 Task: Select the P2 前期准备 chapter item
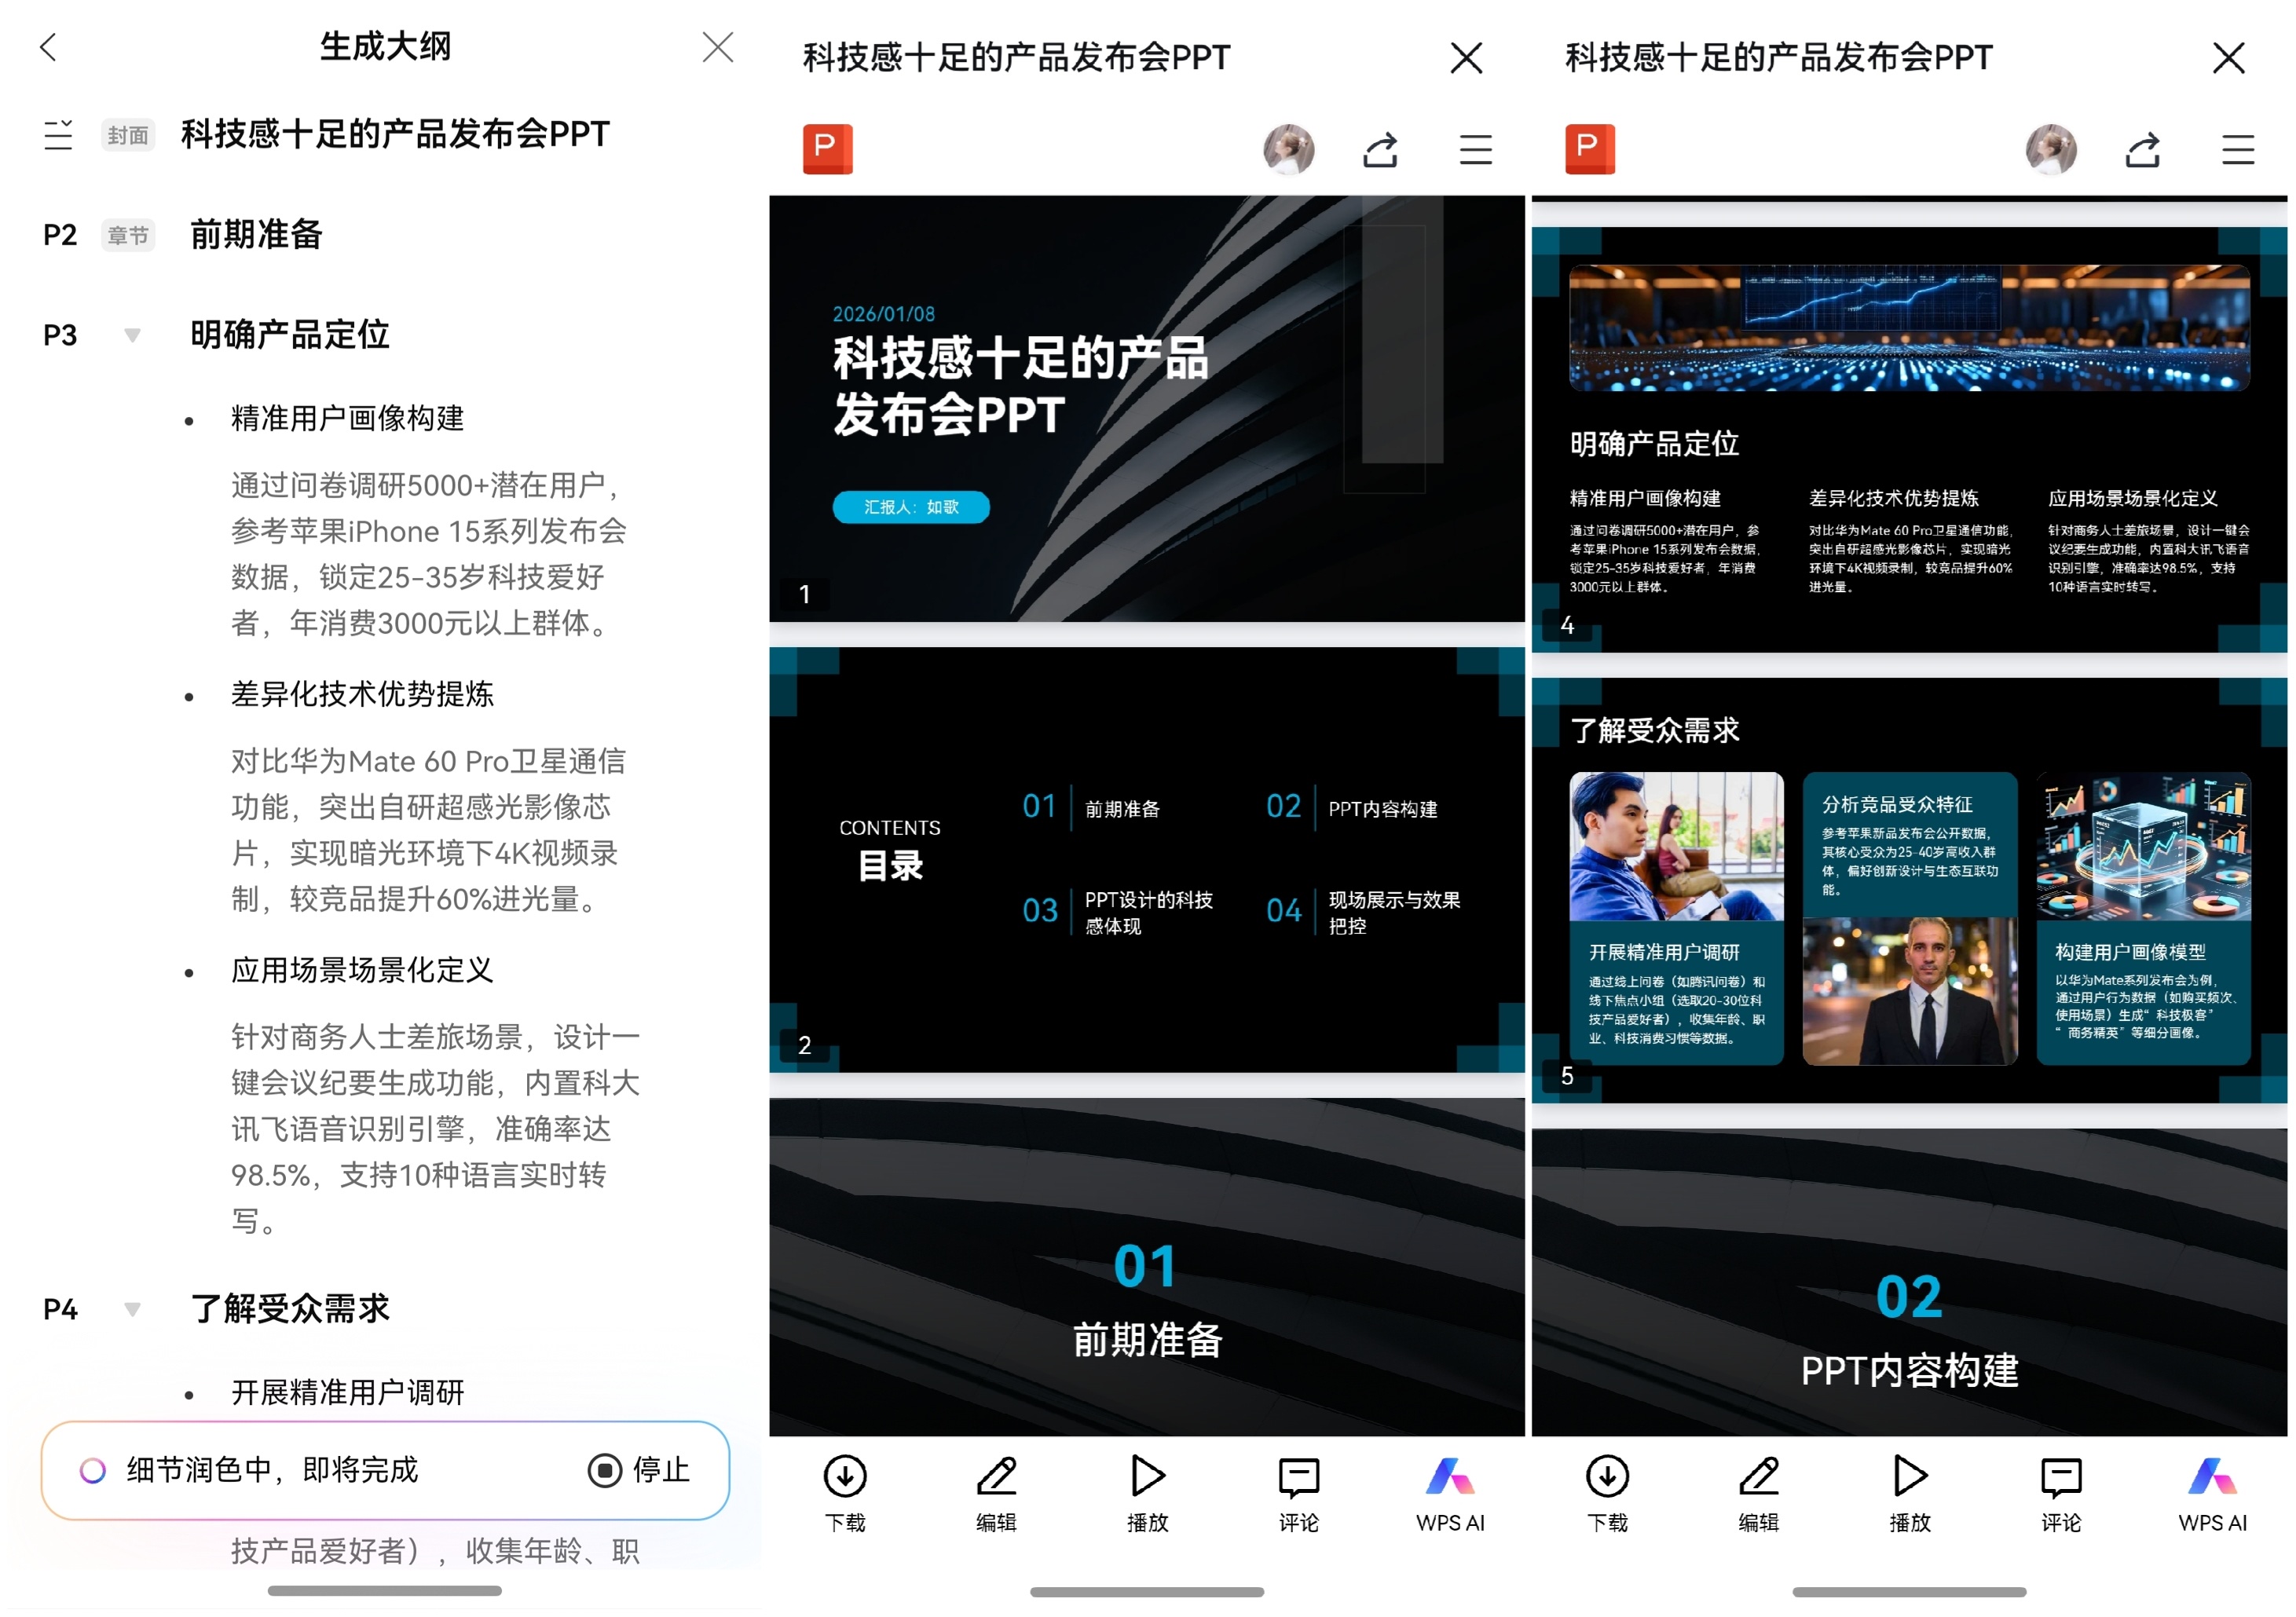click(256, 235)
